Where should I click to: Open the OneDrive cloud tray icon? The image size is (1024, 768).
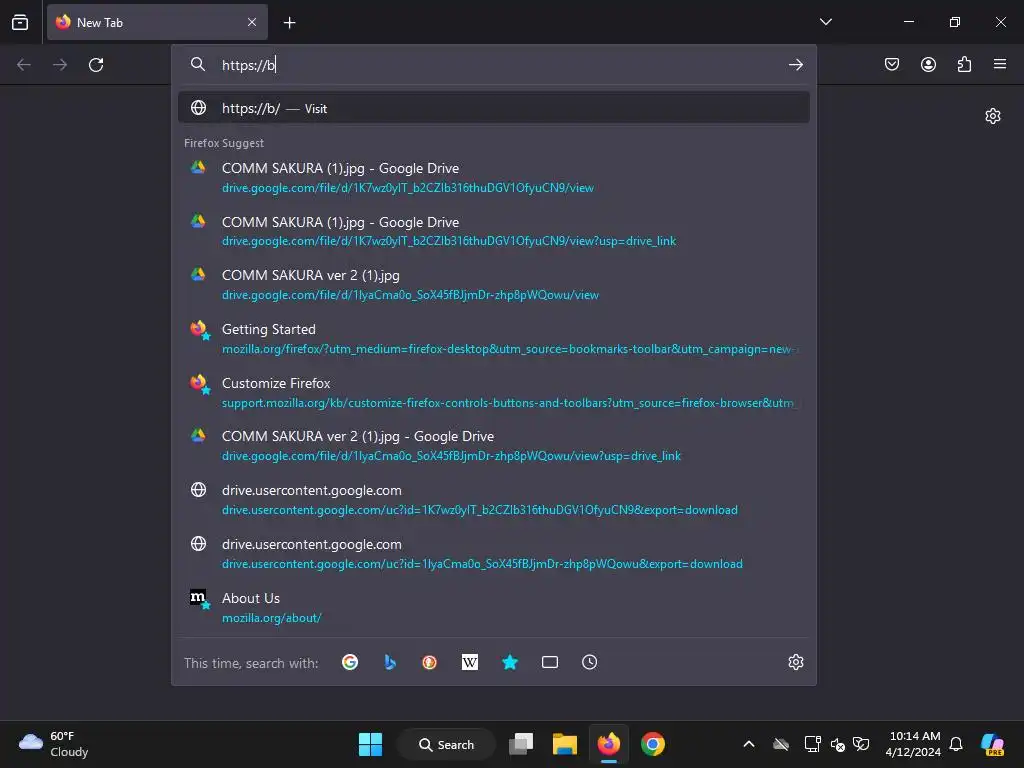pyautogui.click(x=781, y=744)
